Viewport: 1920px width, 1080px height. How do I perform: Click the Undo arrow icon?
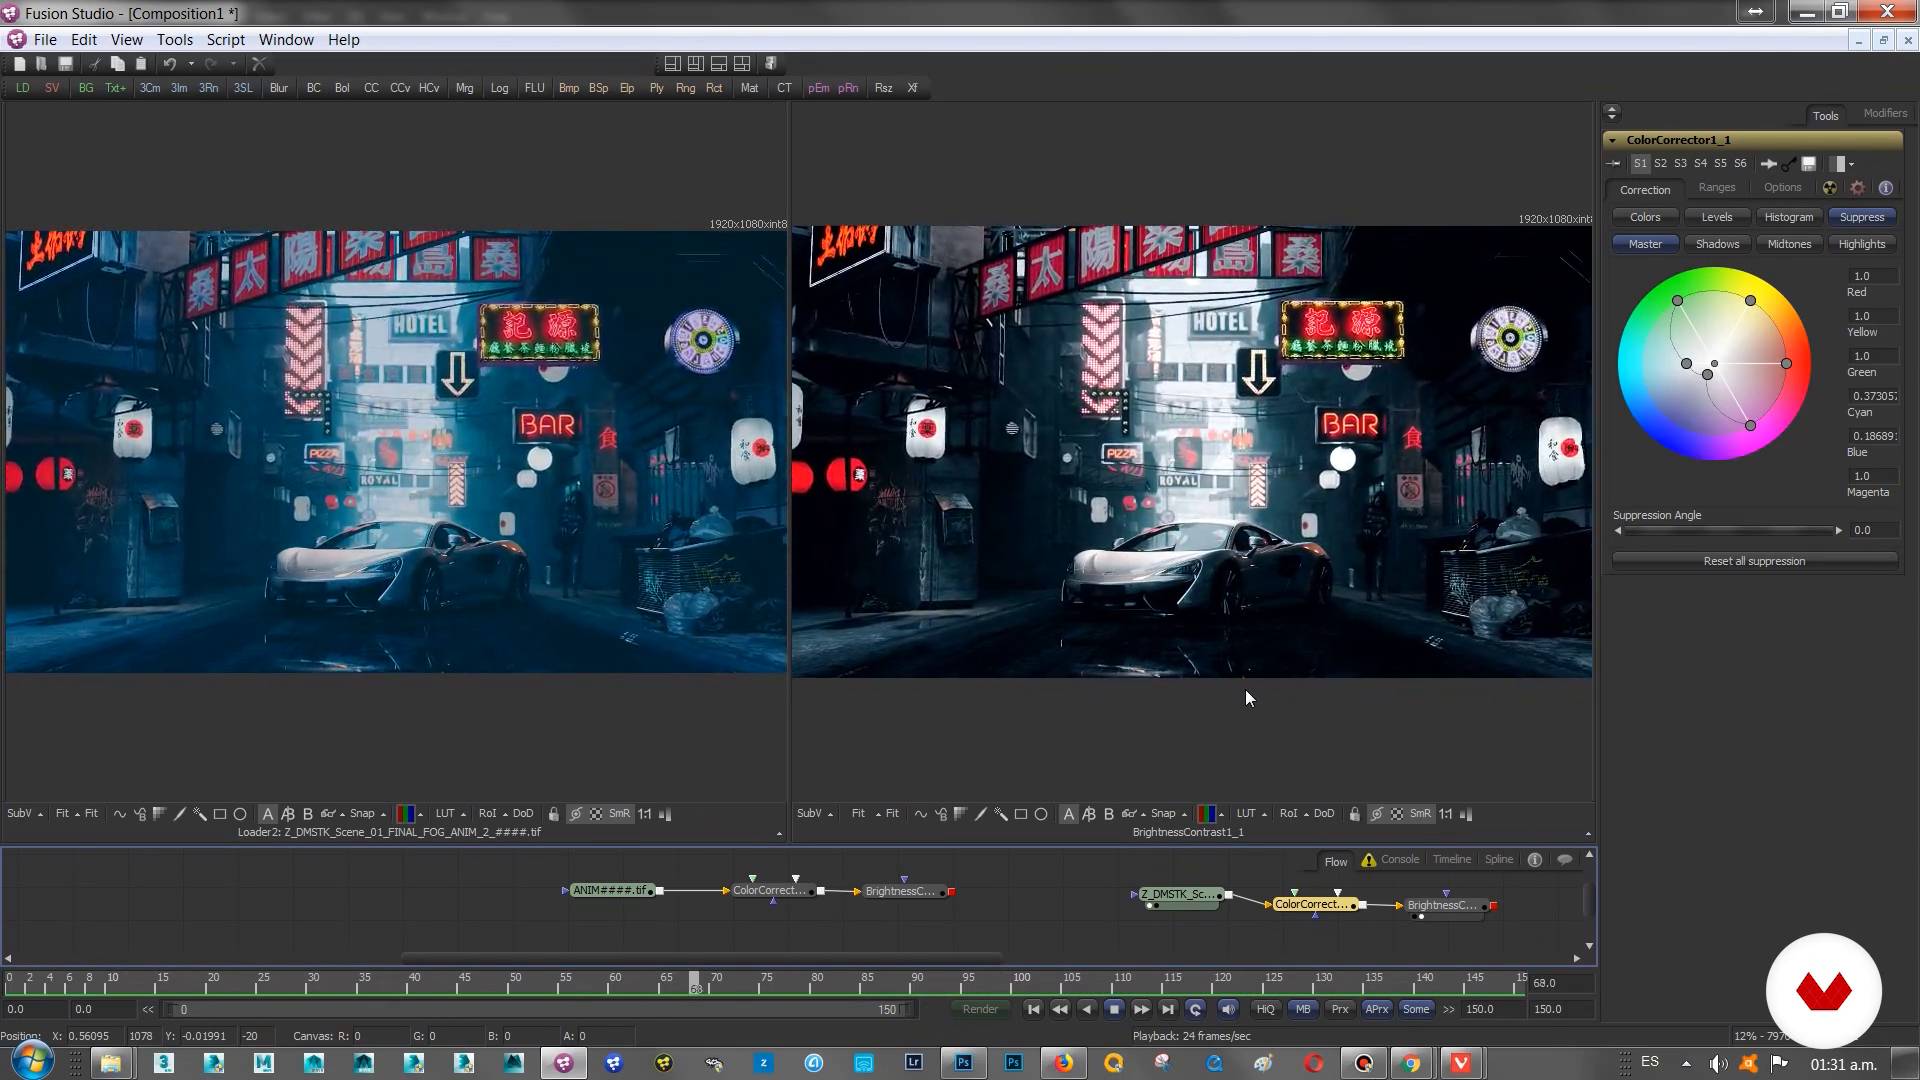tap(170, 63)
